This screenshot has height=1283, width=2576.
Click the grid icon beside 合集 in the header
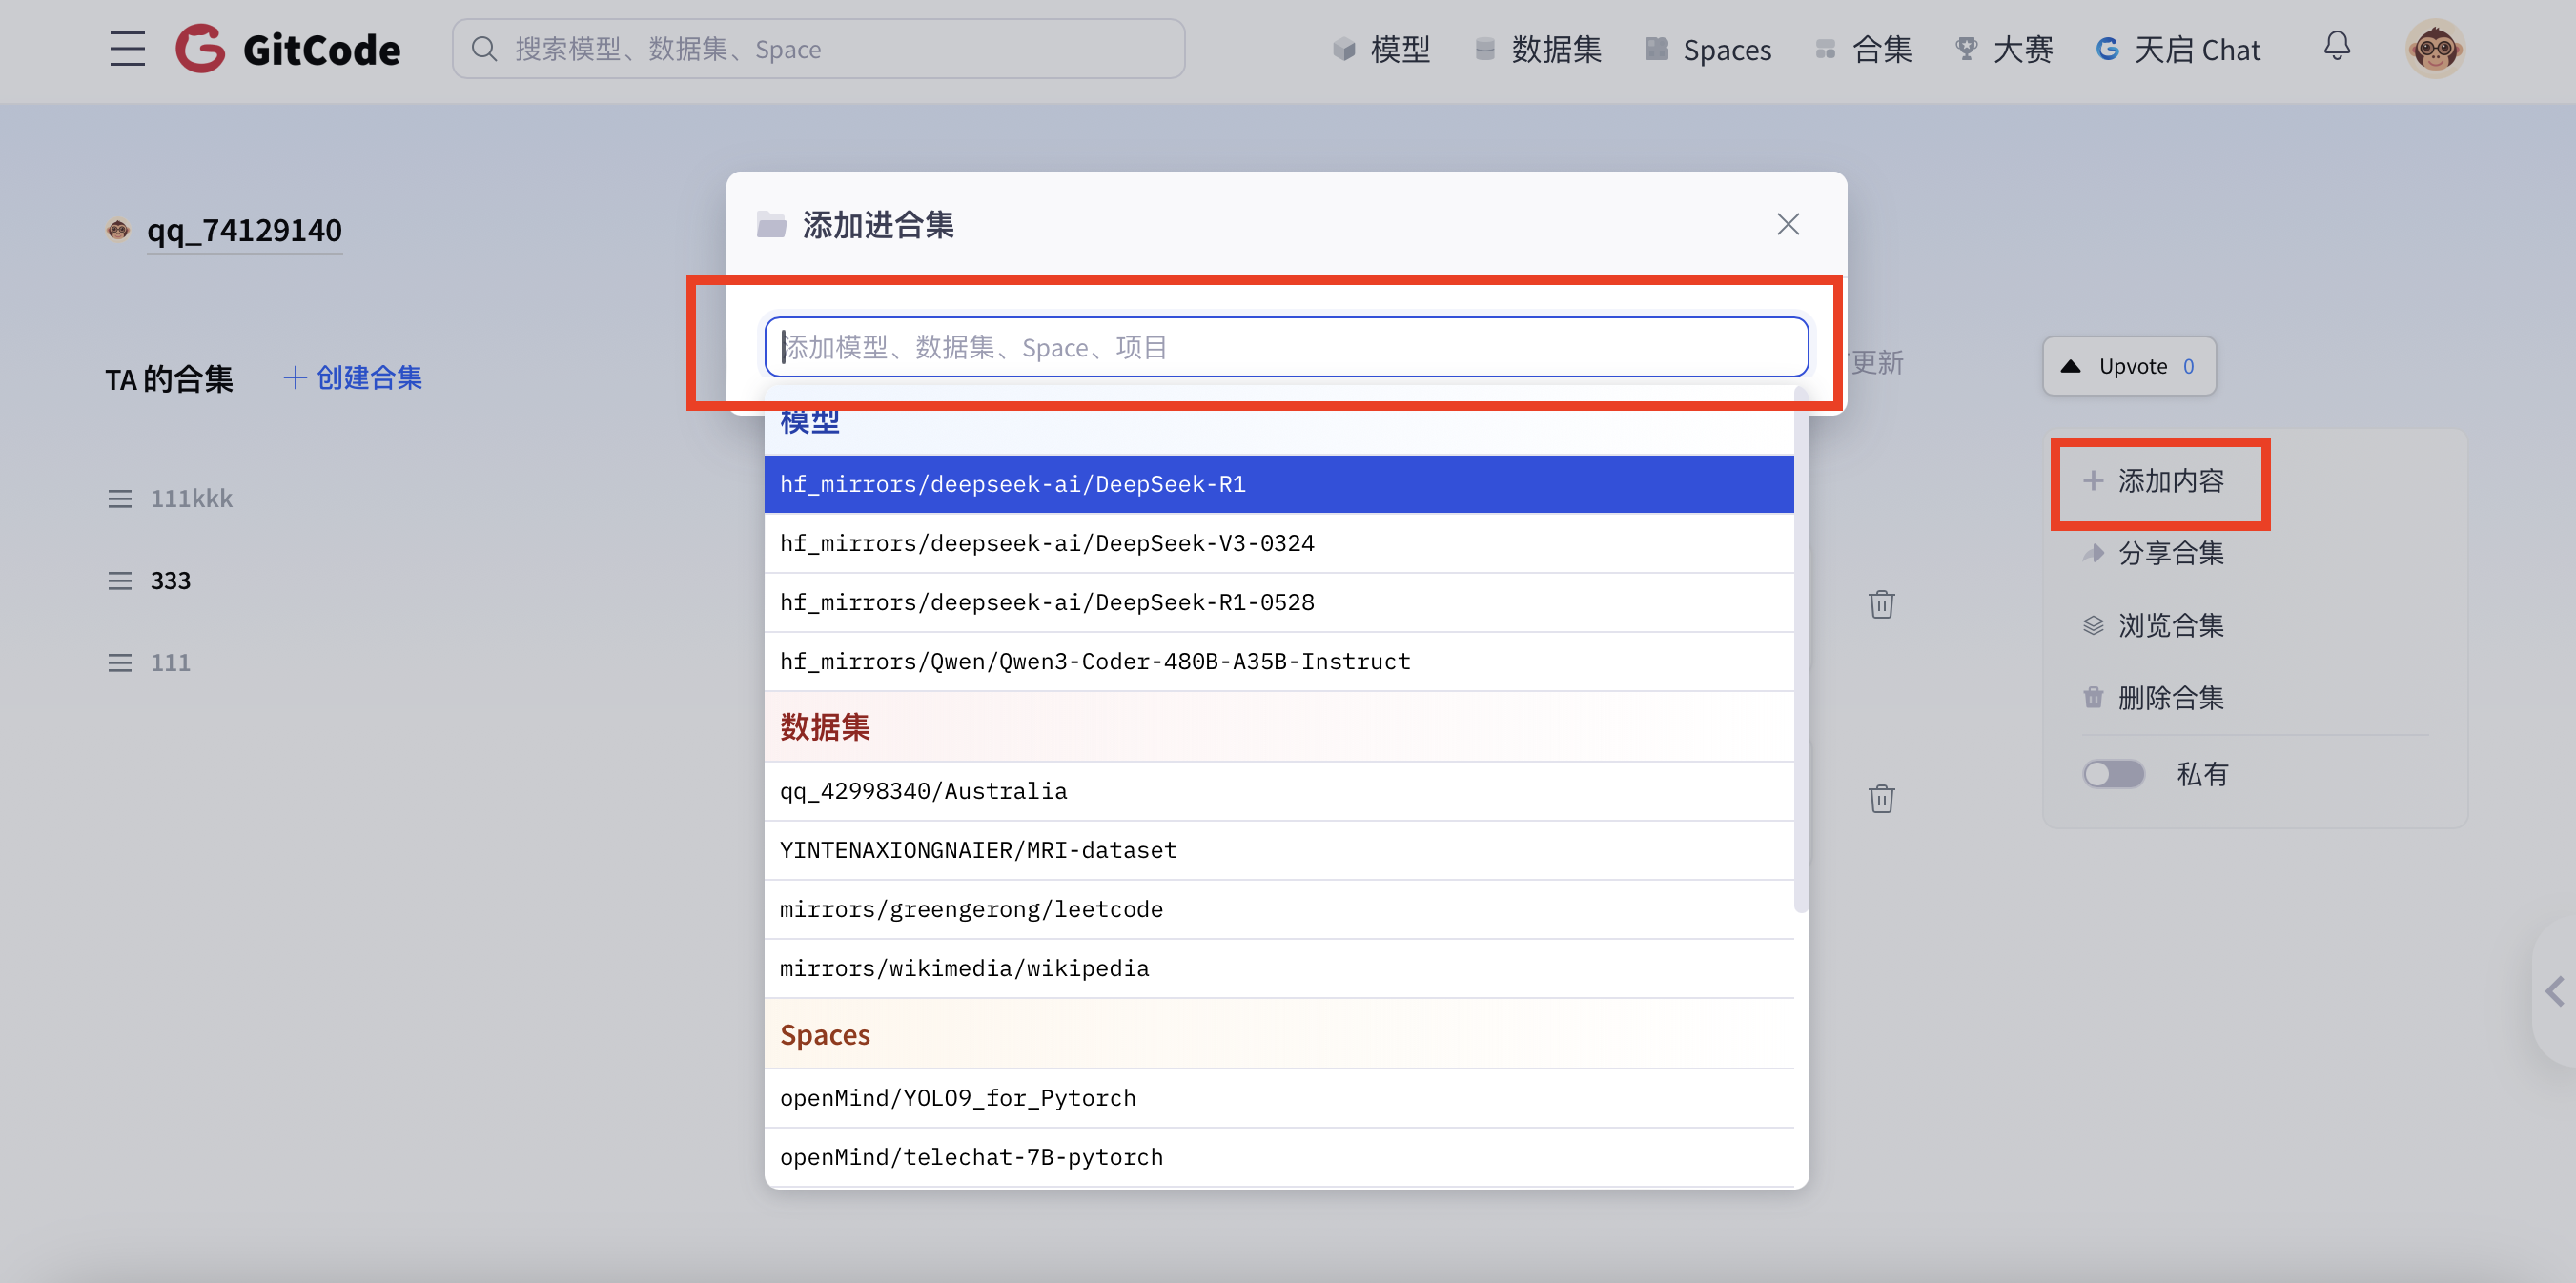(x=1826, y=49)
